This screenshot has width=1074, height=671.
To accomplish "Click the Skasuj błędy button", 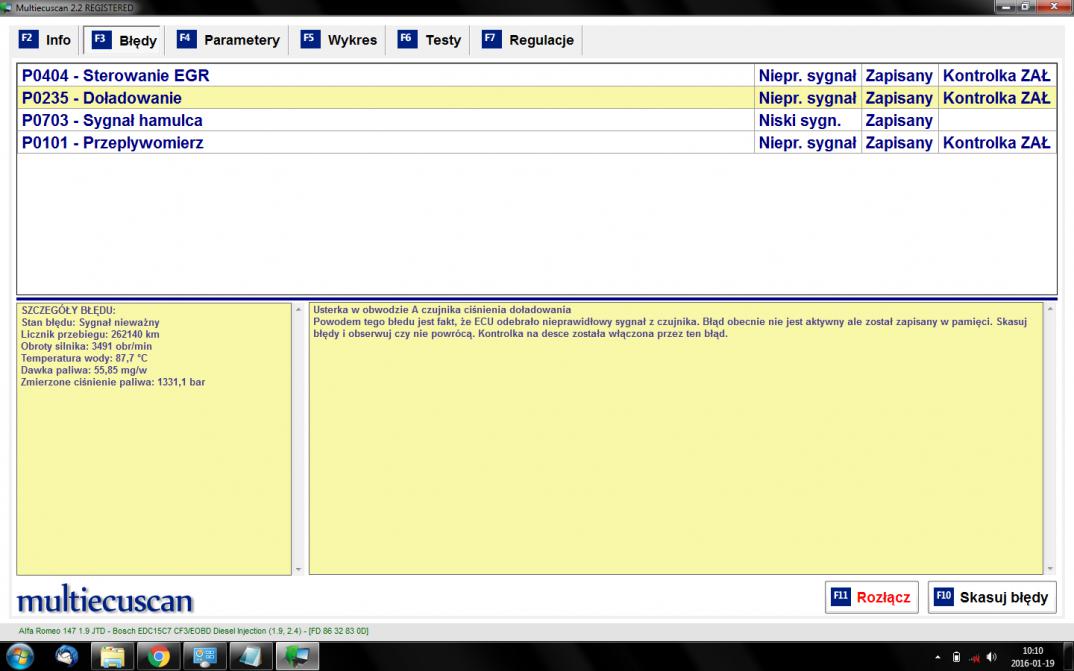I will point(991,597).
